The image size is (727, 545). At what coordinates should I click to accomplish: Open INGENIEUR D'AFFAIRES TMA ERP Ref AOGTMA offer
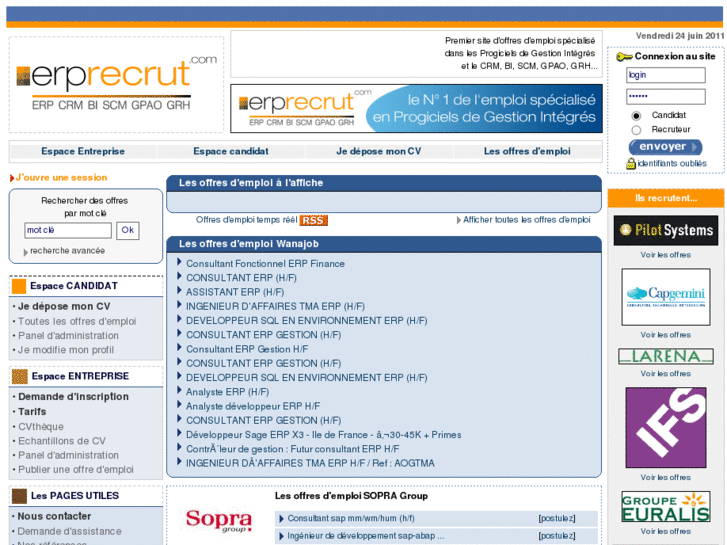click(x=310, y=463)
